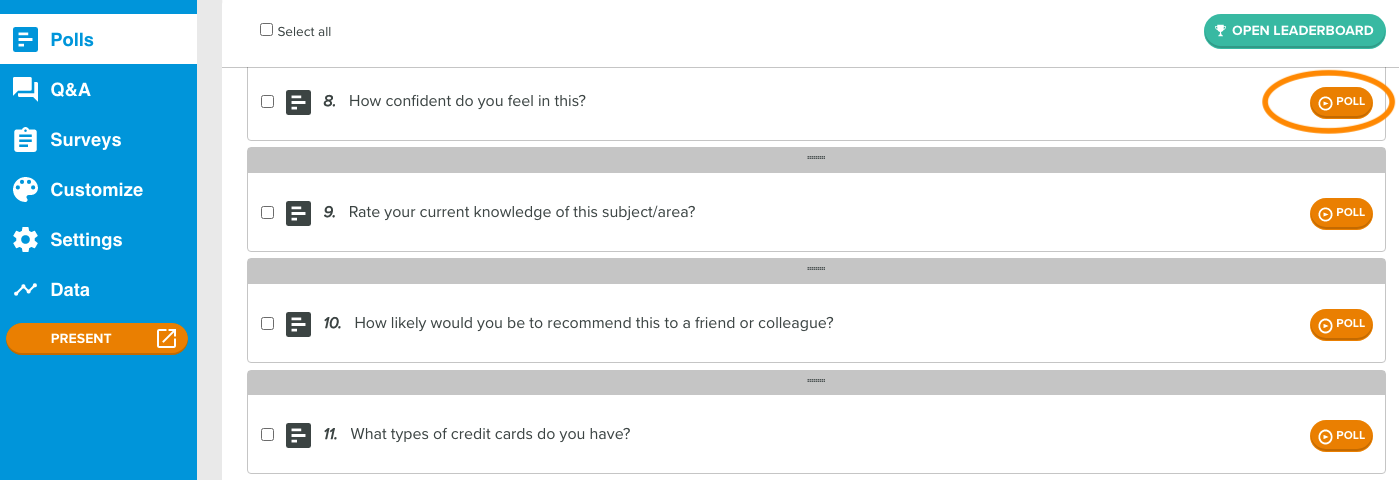Image resolution: width=1399 pixels, height=480 pixels.
Task: Check the box for question 8
Action: [267, 101]
